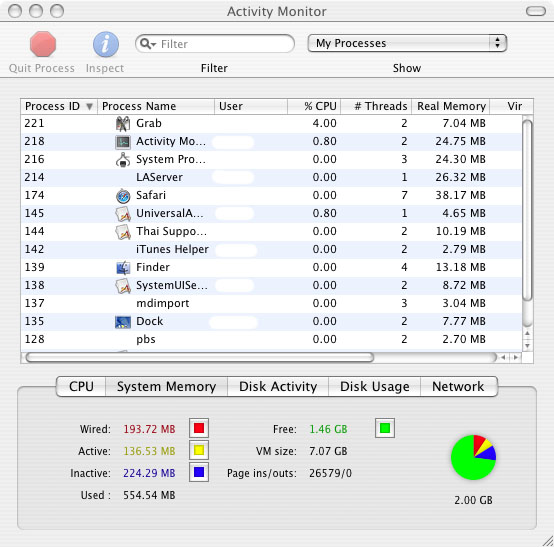Switch to the CPU tab
The image size is (554, 547).
click(x=81, y=386)
